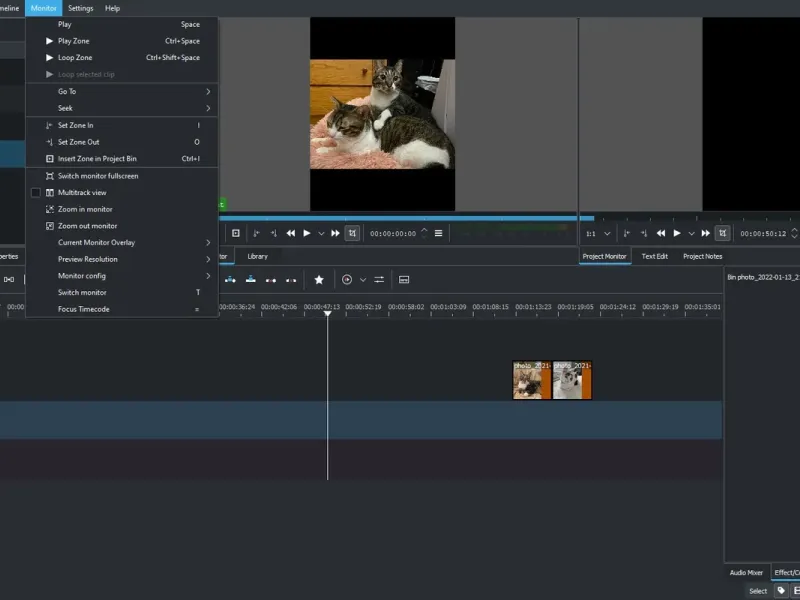Click the subtitle tool icon in timeline toolbar
800x600 pixels.
coord(405,280)
